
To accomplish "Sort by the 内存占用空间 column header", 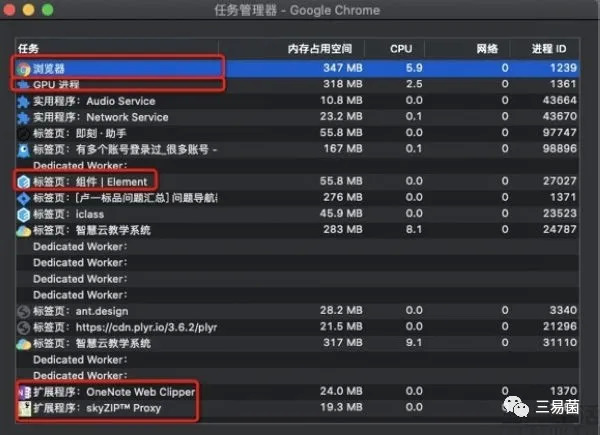I will point(291,49).
